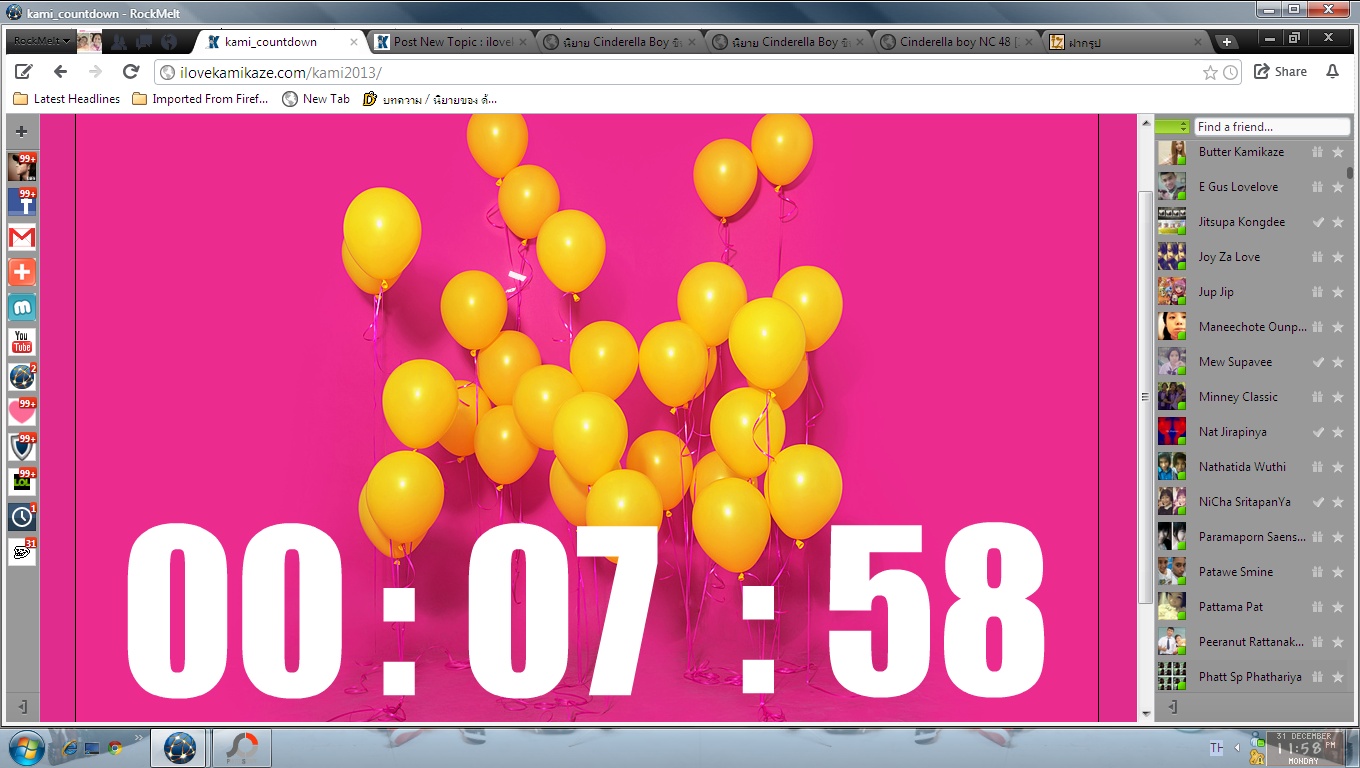Image resolution: width=1360 pixels, height=768 pixels.
Task: Click the orange plus app icon
Action: [22, 272]
